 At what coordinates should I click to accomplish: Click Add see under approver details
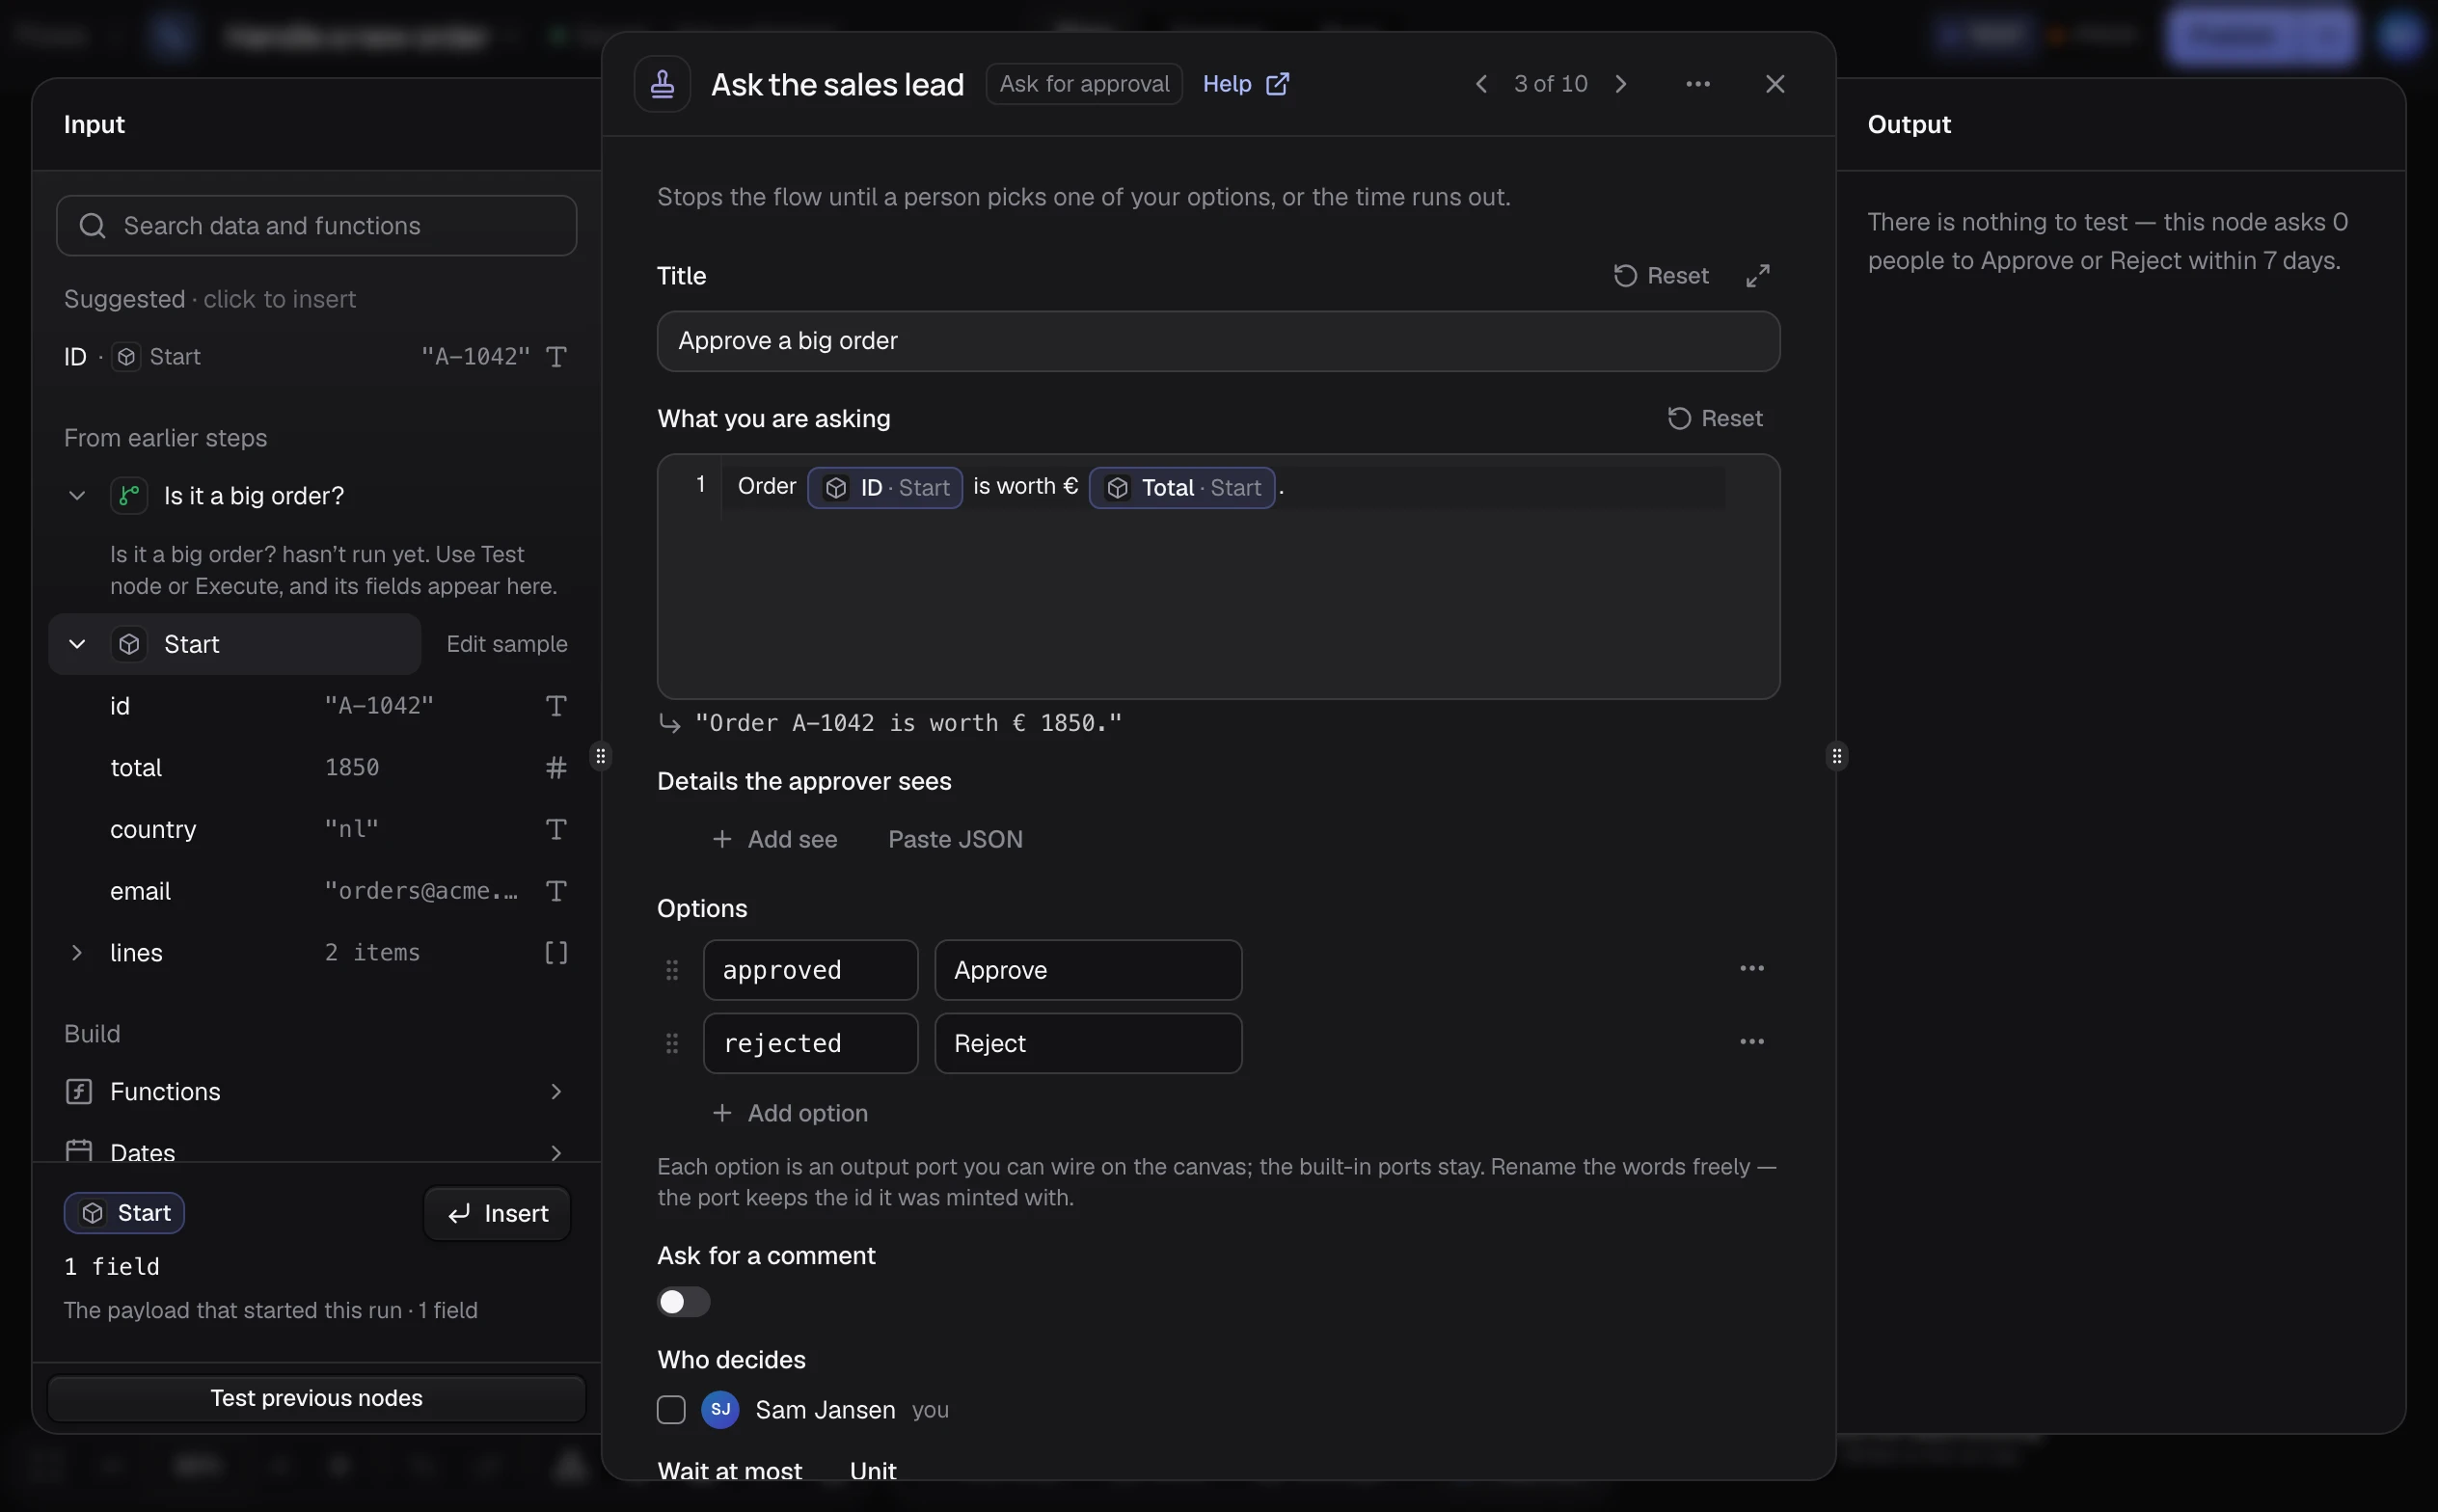pyautogui.click(x=774, y=839)
